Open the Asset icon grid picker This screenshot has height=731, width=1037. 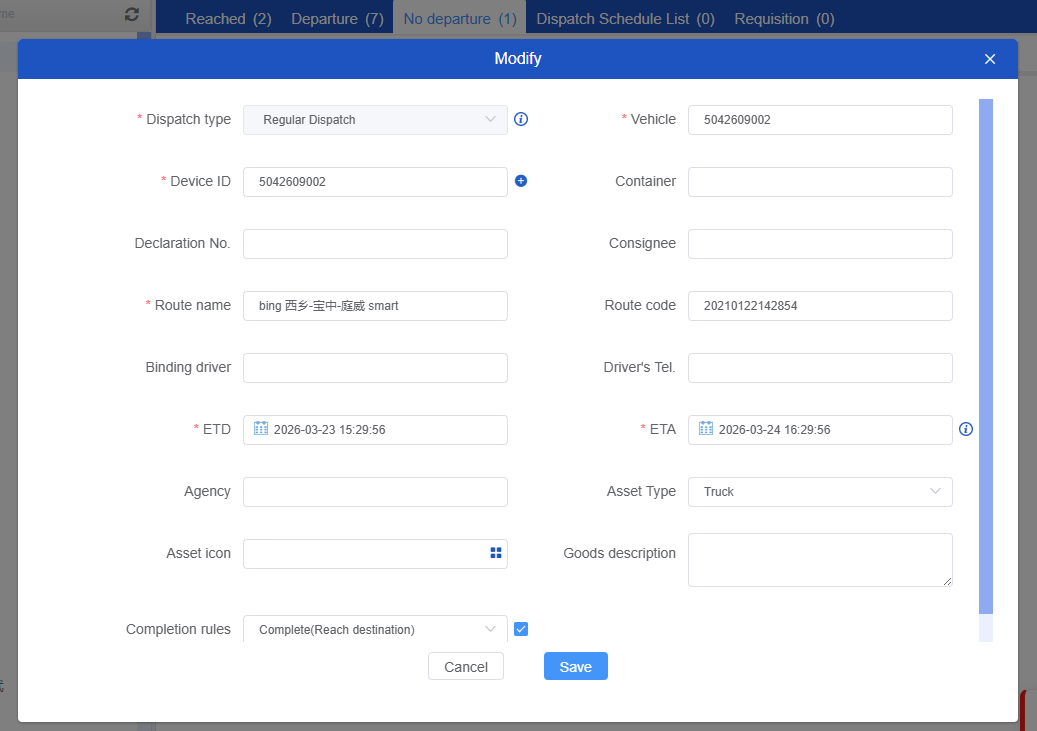point(496,553)
